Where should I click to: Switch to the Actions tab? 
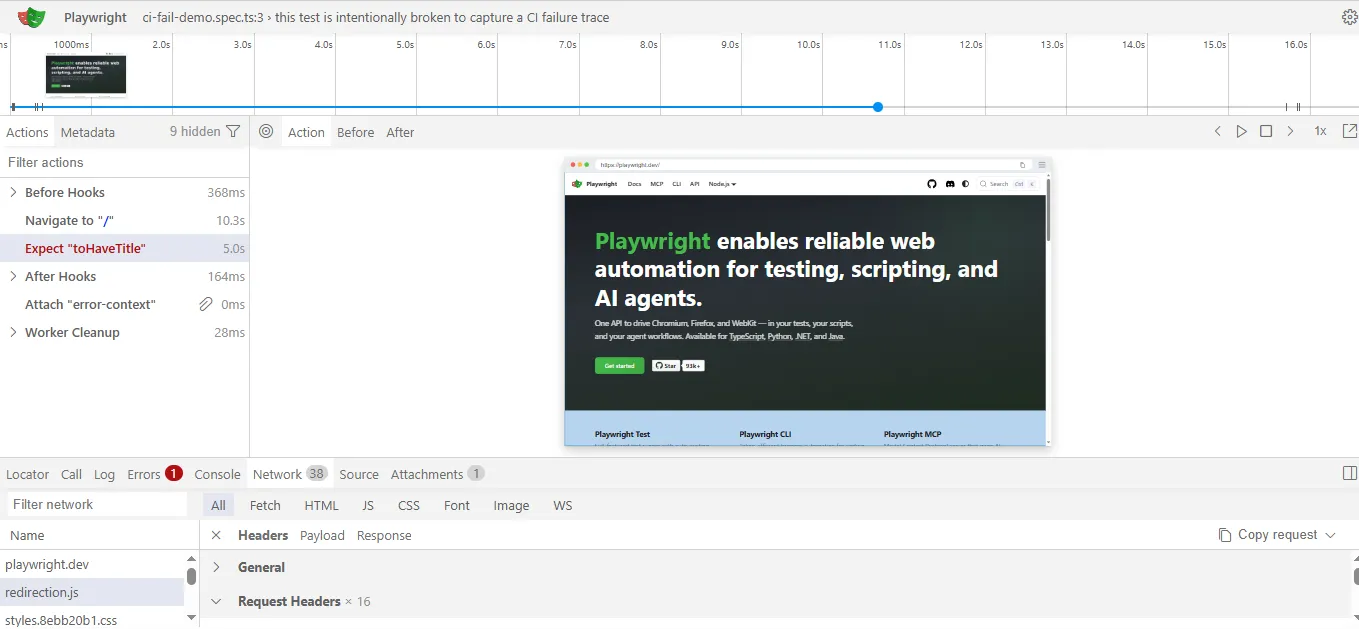[x=27, y=132]
